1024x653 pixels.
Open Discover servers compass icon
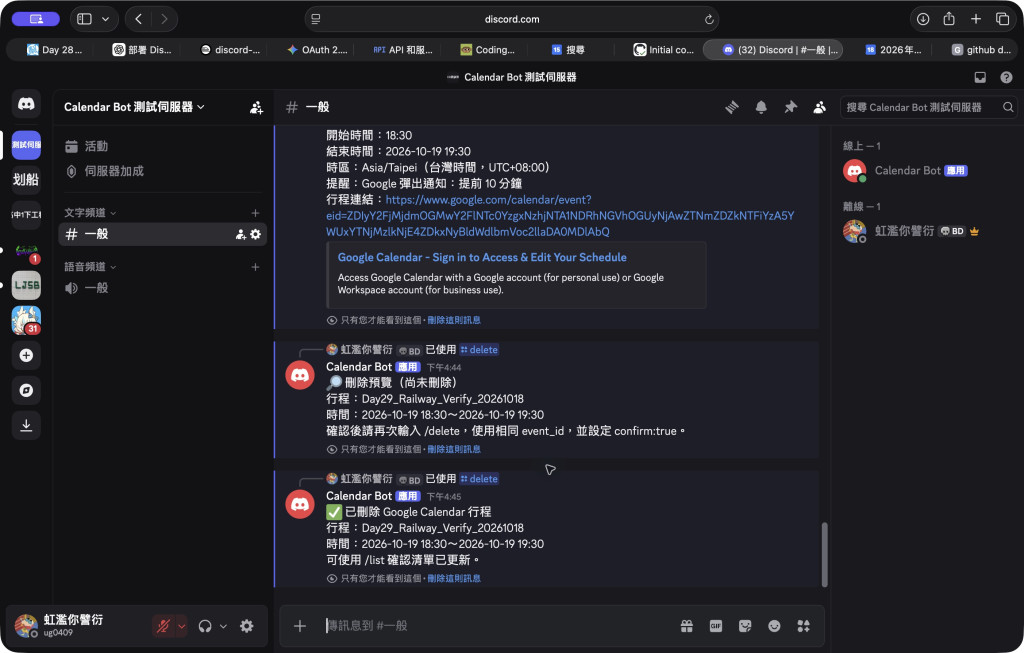(26, 390)
